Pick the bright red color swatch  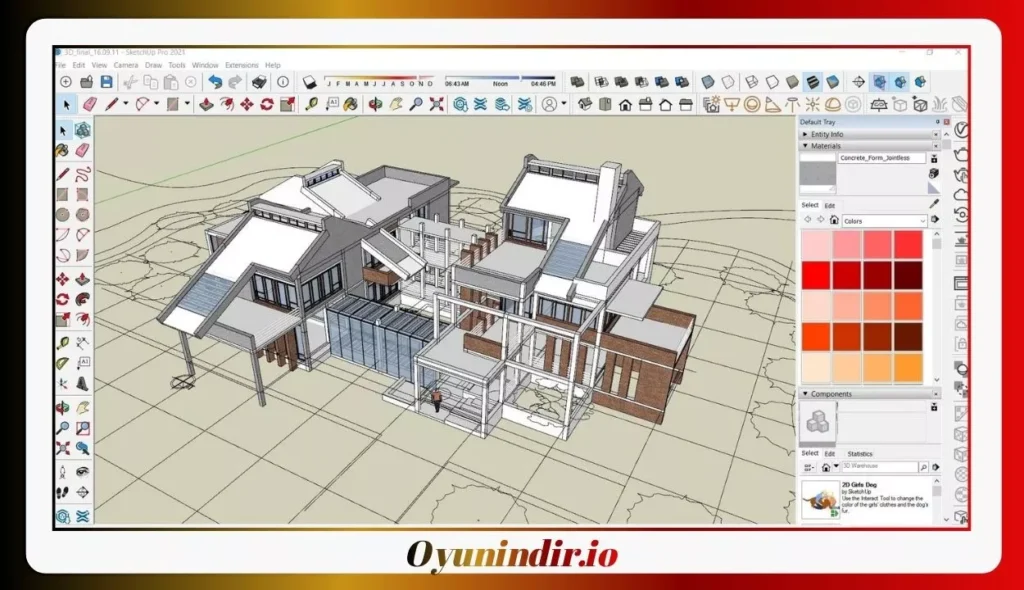816,275
